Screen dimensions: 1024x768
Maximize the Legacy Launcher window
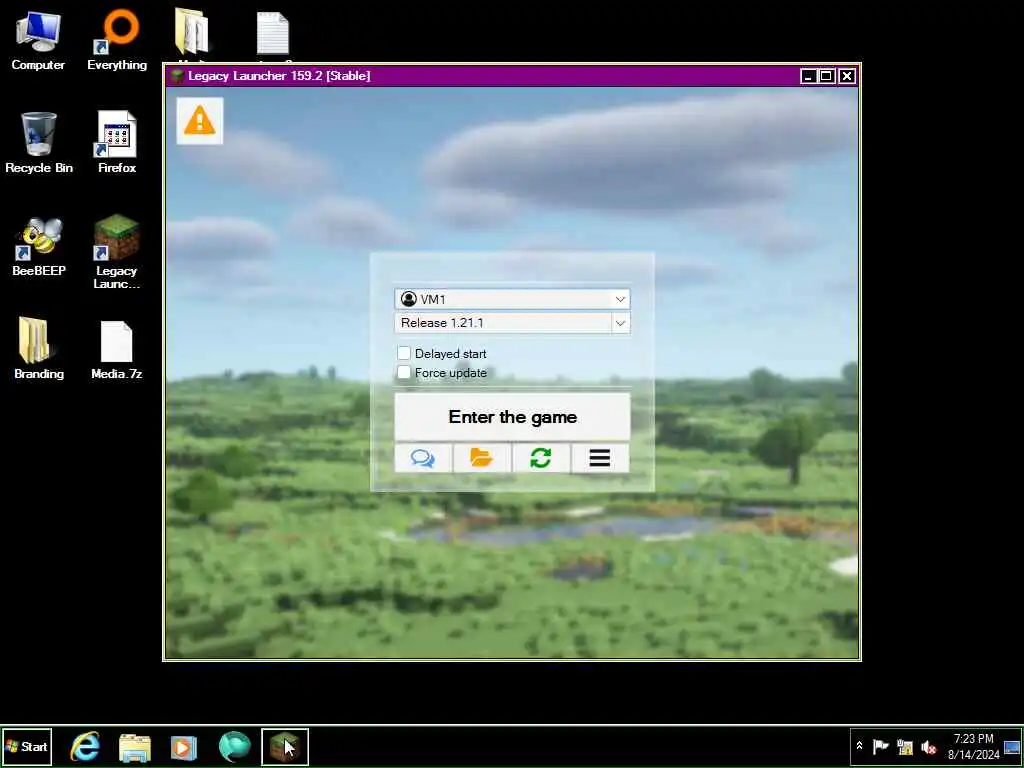[x=827, y=76]
